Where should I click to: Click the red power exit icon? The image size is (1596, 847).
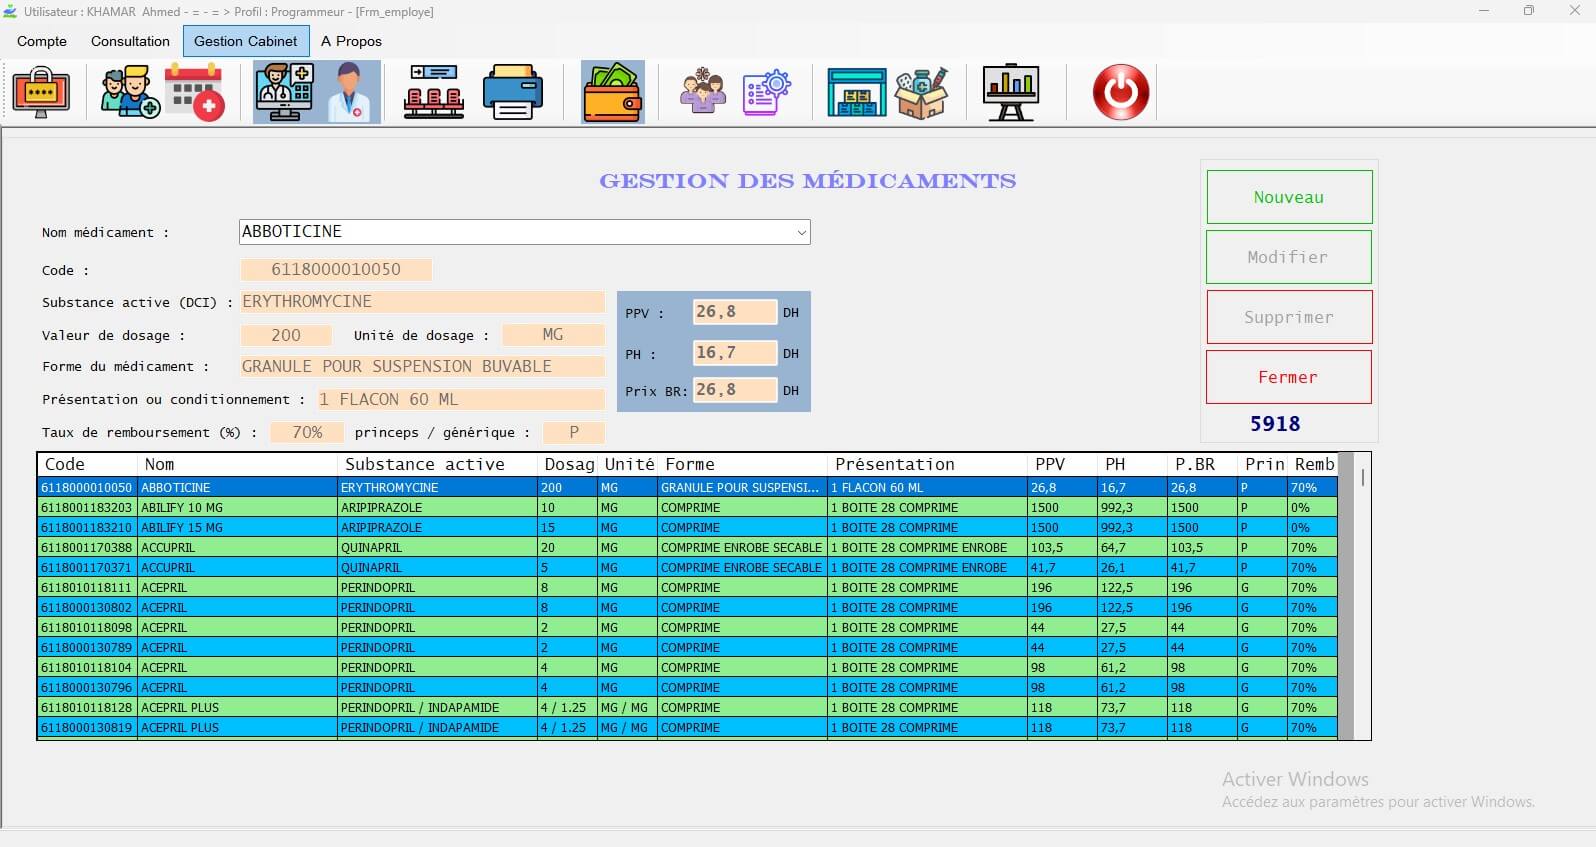pyautogui.click(x=1121, y=92)
